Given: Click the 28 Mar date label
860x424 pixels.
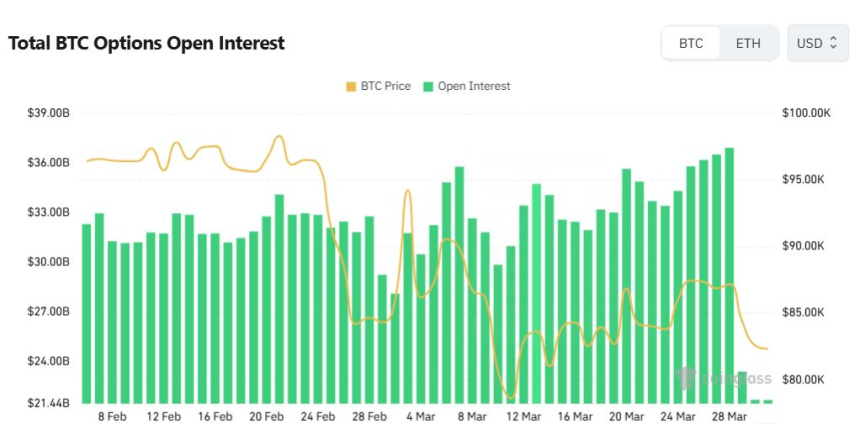Looking at the screenshot, I should click(x=729, y=415).
